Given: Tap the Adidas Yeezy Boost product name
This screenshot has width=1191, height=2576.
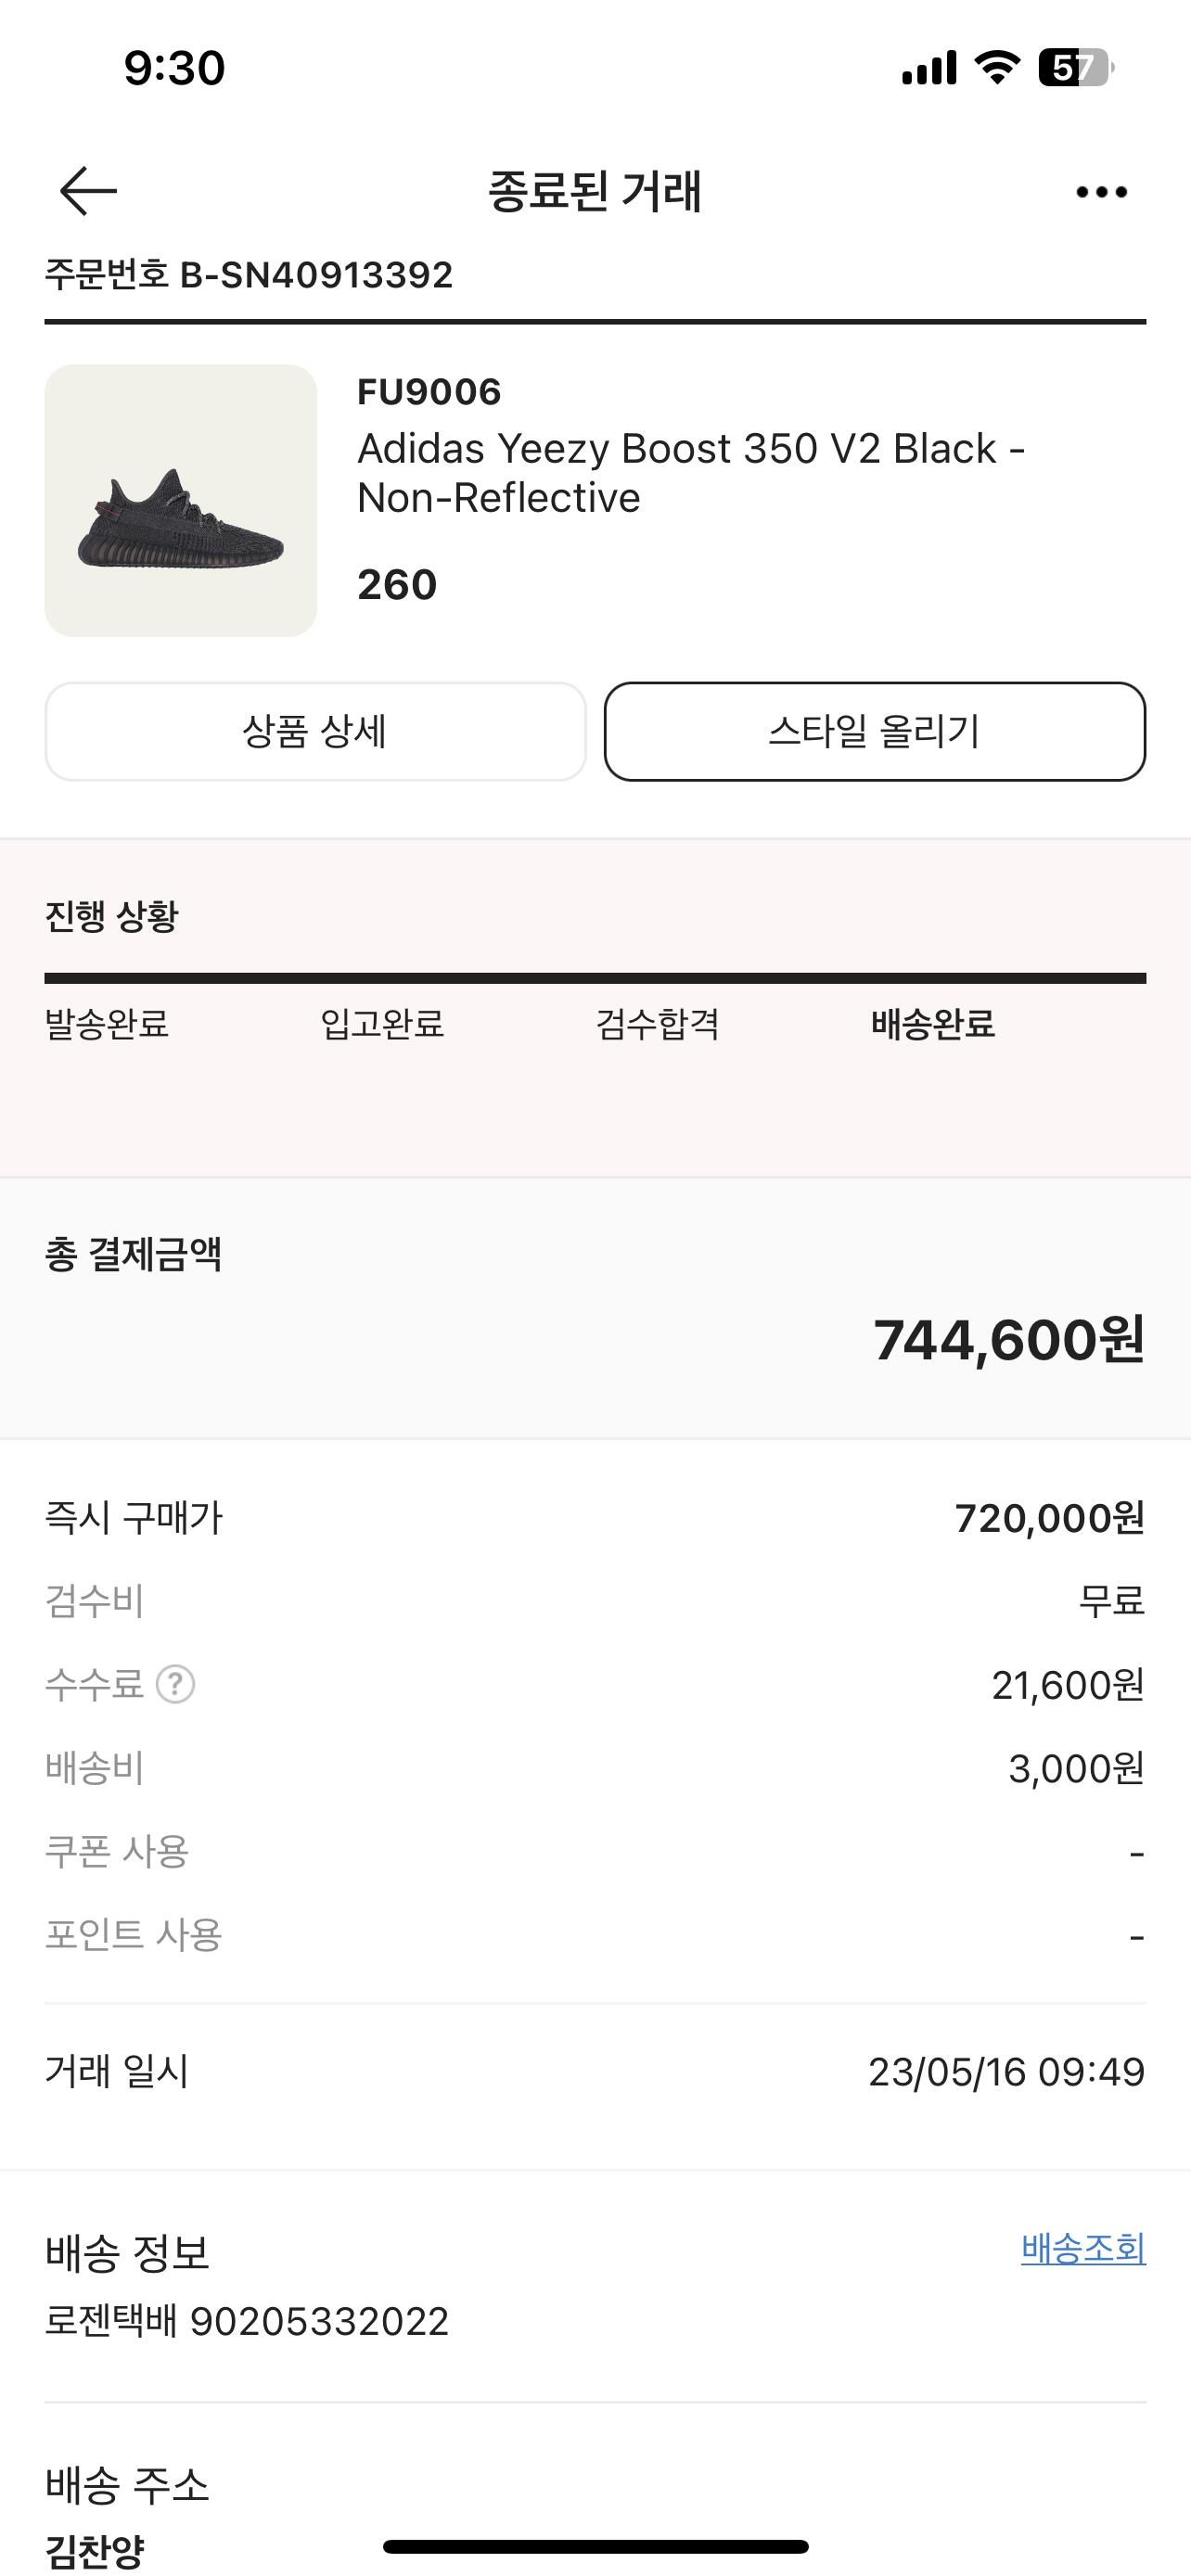Looking at the screenshot, I should pos(690,473).
